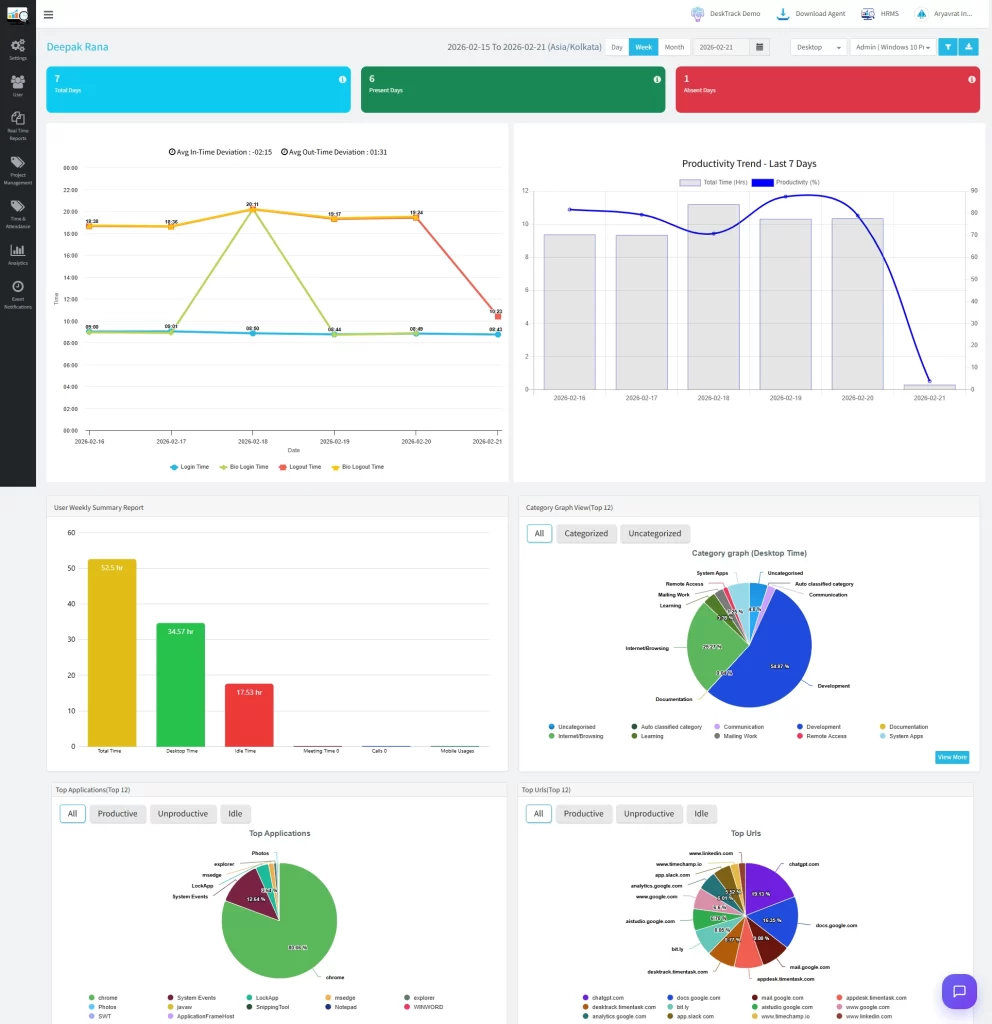Viewport: 992px width, 1024px height.
Task: Click info icon on Absent Days card
Action: (972, 79)
